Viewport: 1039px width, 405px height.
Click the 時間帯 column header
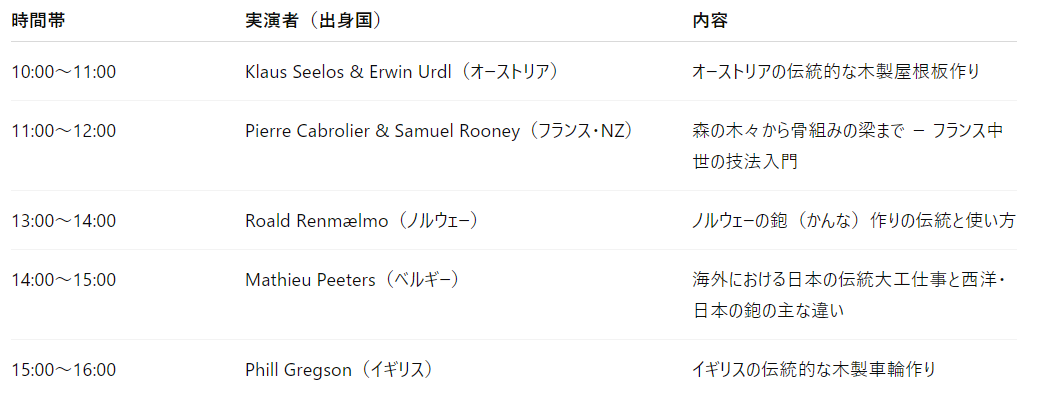click(39, 21)
